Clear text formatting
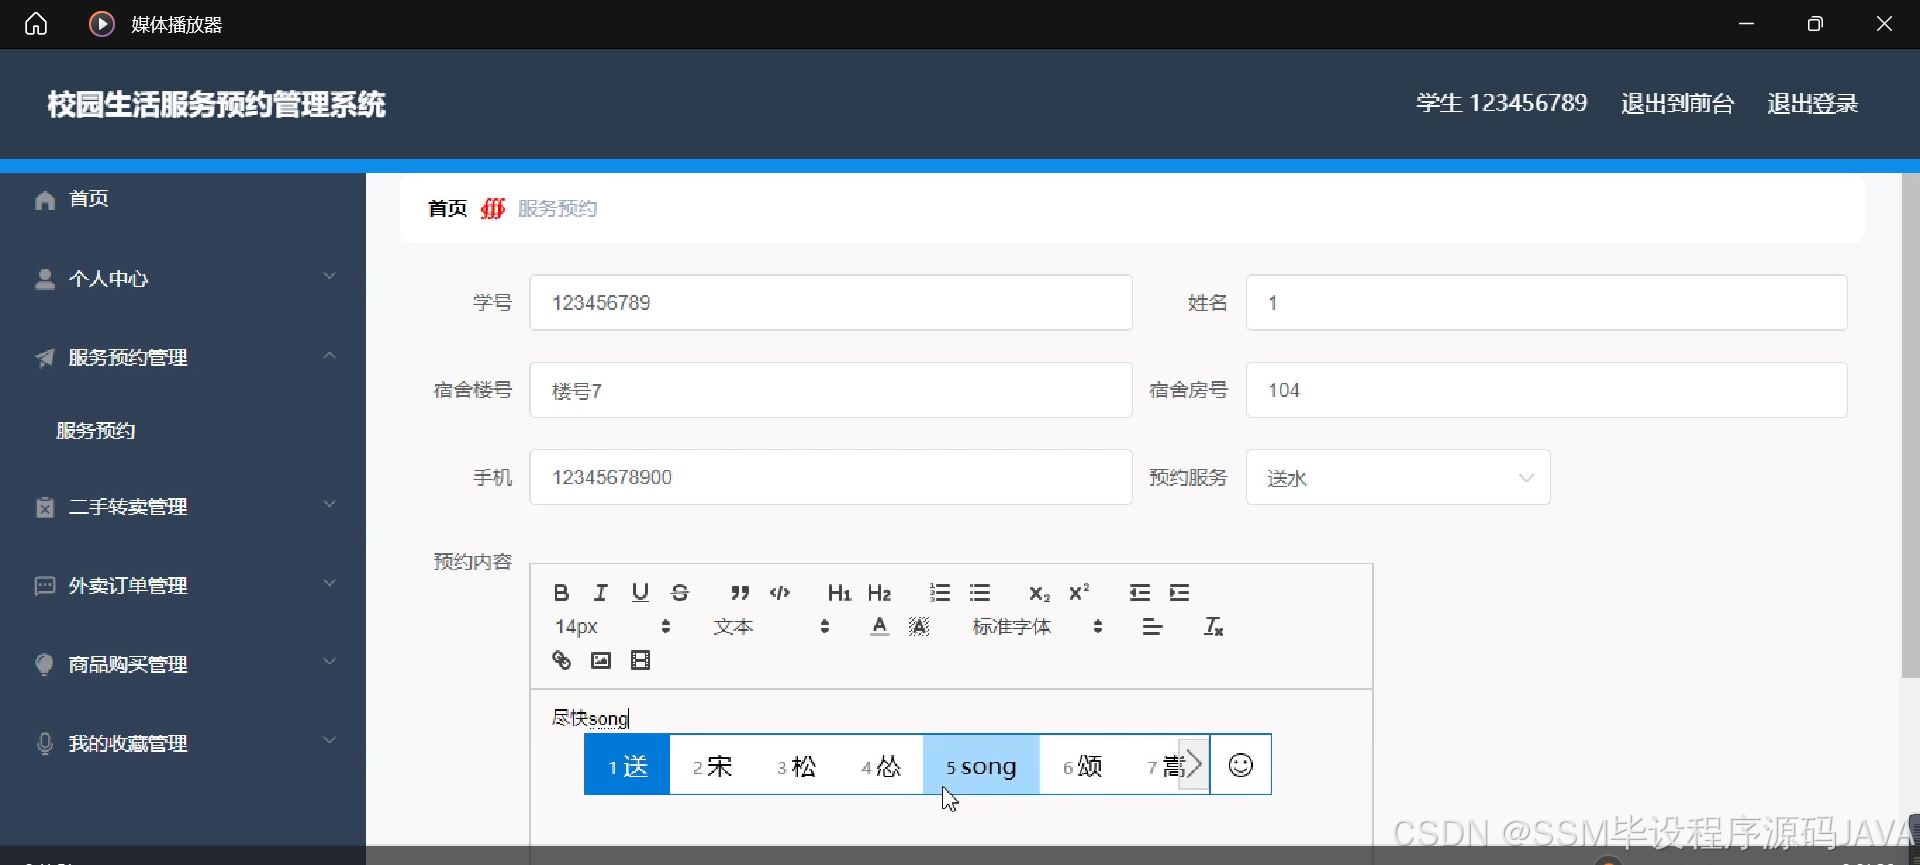 point(1213,627)
